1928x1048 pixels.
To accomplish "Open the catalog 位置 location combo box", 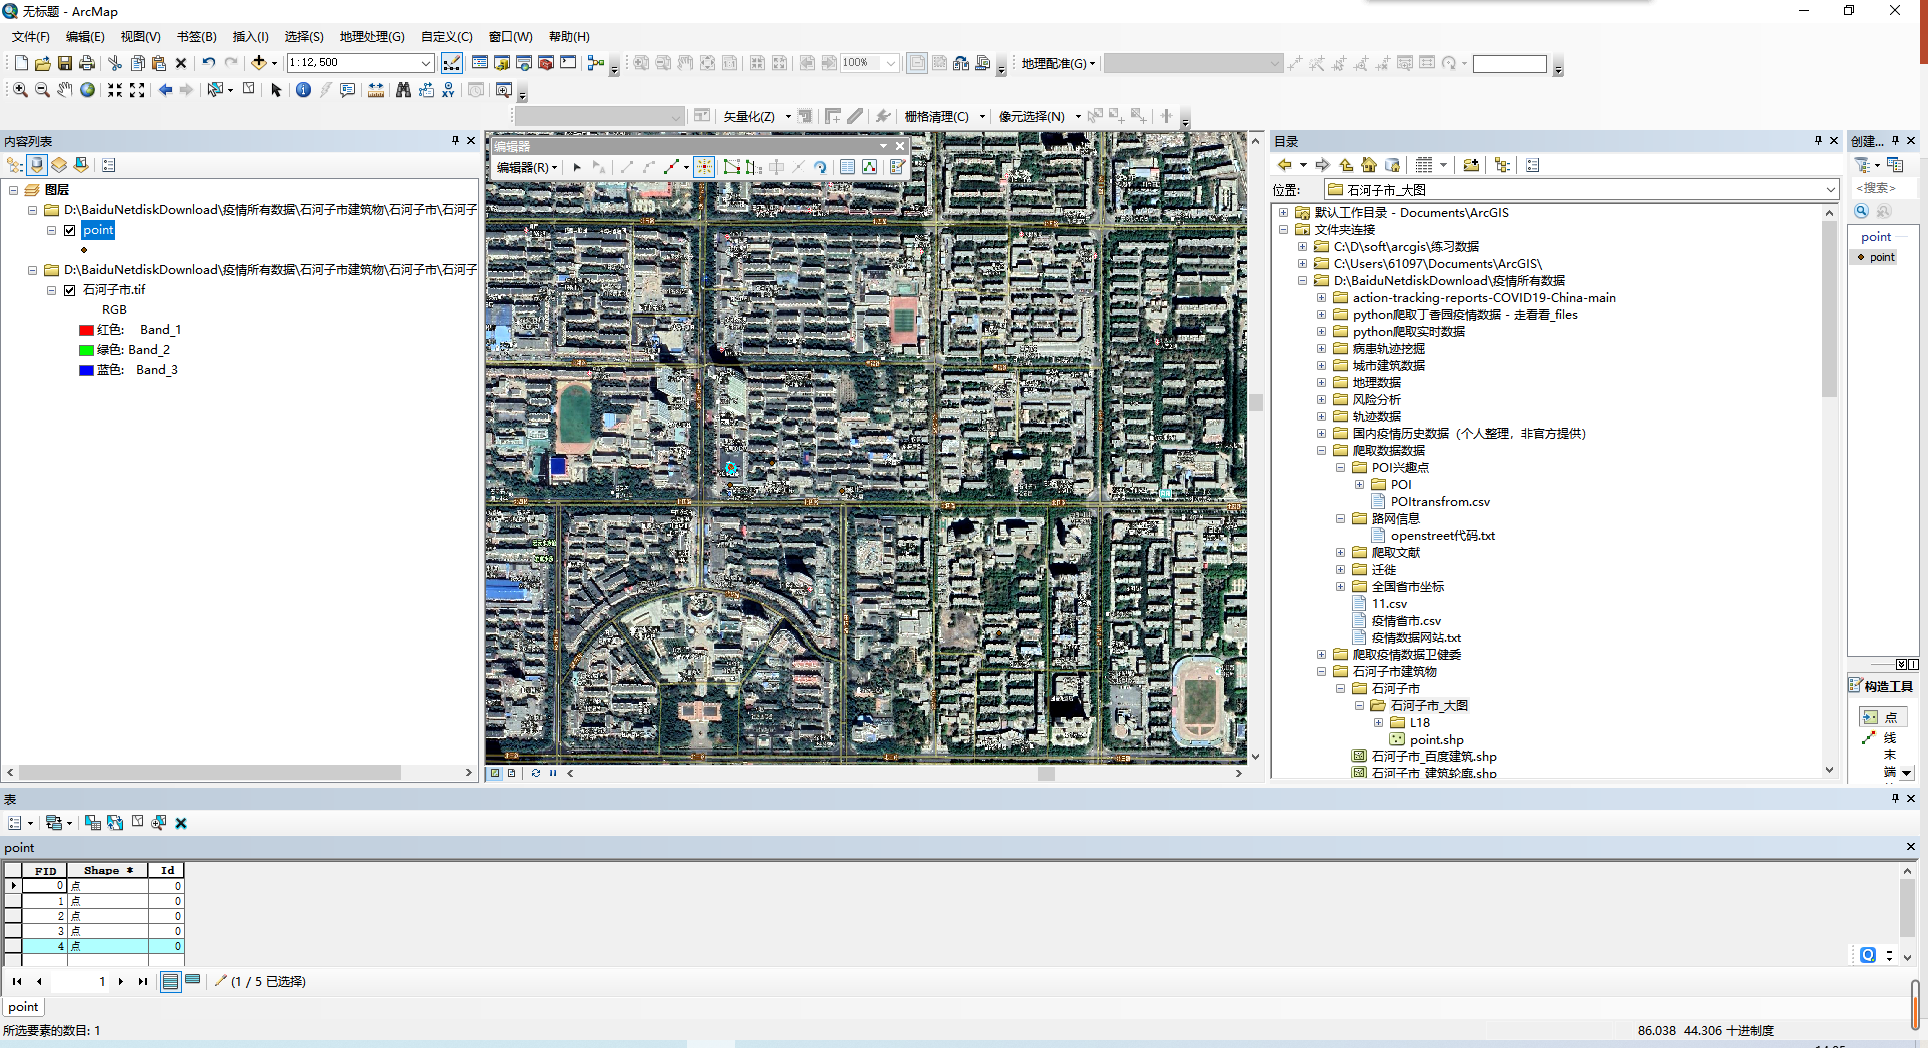I will [1582, 190].
